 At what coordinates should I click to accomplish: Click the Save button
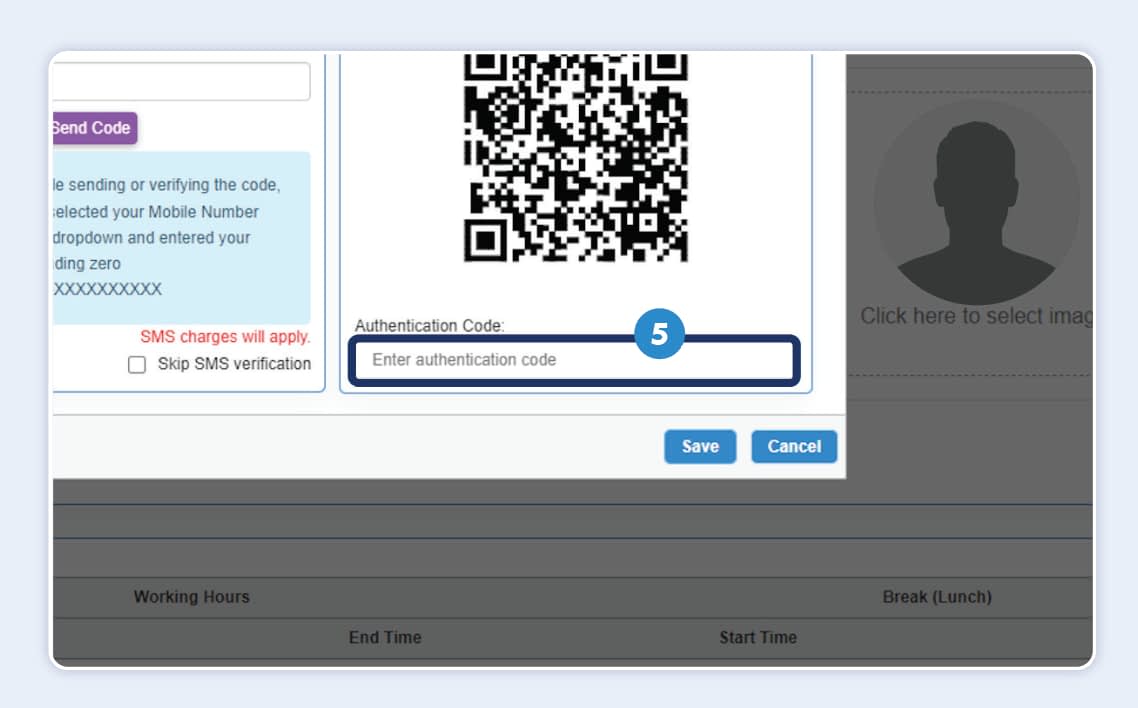pos(700,446)
